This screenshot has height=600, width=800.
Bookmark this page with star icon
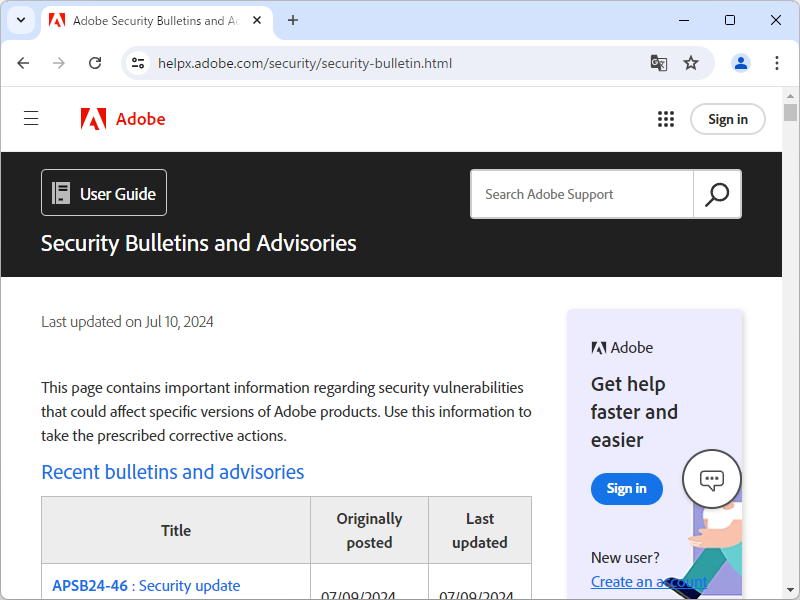tap(691, 63)
